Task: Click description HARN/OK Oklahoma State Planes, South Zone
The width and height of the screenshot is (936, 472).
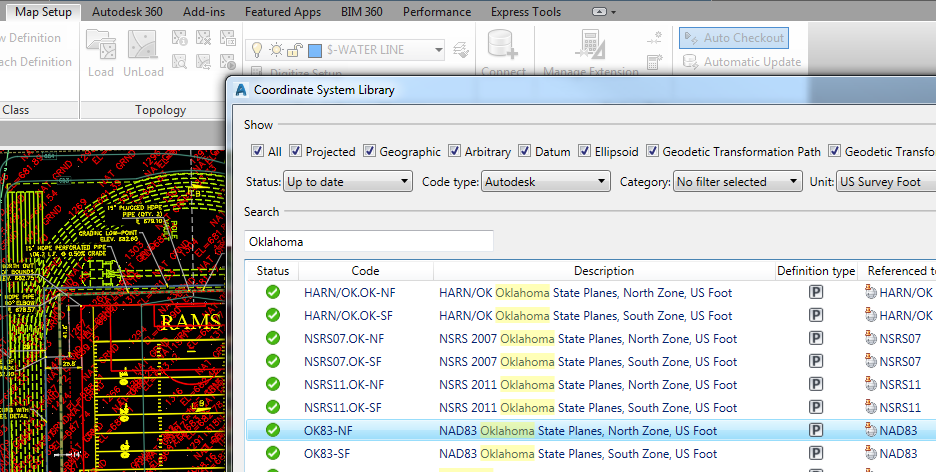Action: [x=586, y=316]
